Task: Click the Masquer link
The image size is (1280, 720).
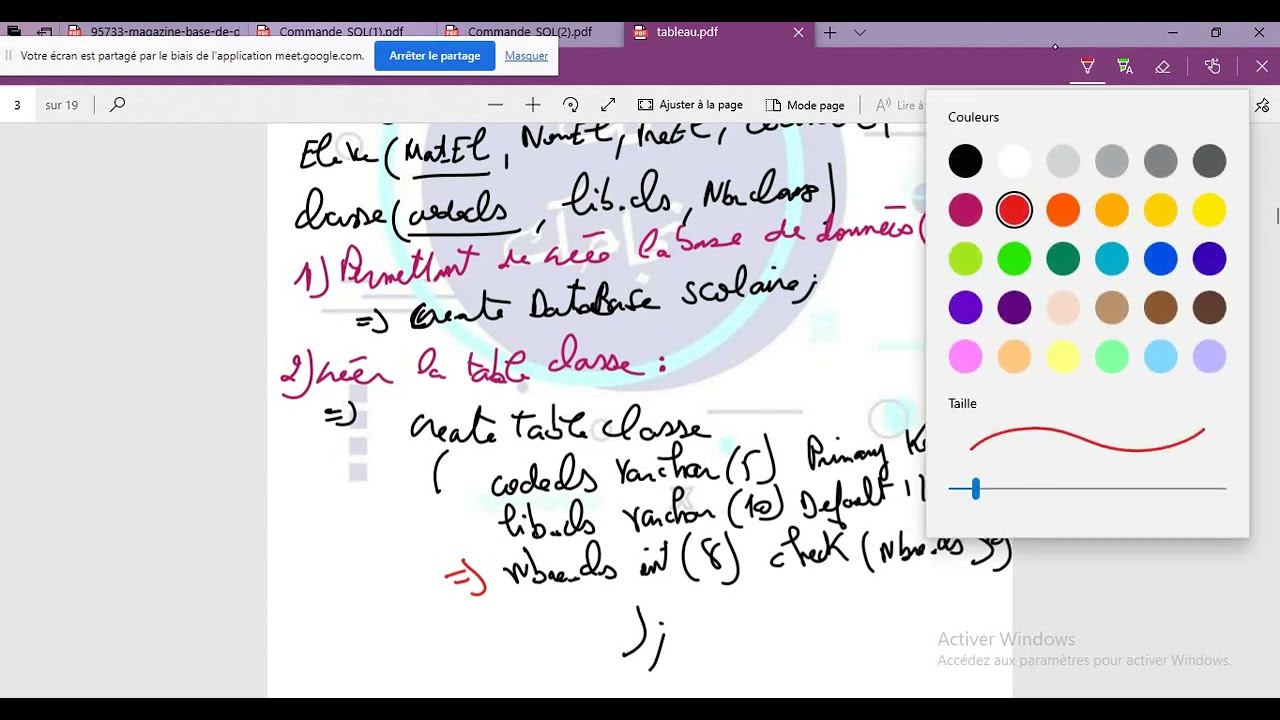Action: coord(526,56)
